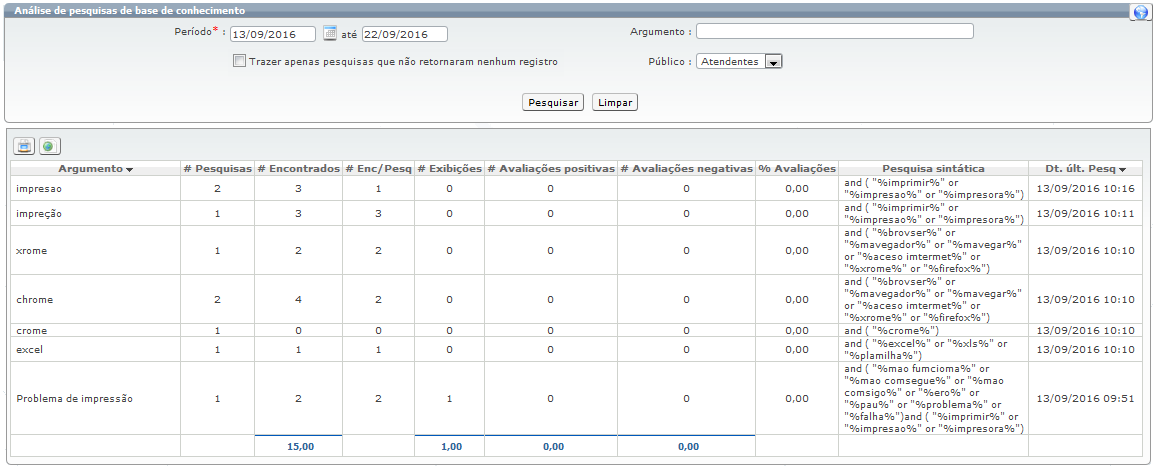Viewport: 1157px width, 468px height.
Task: Select the 'excel' argument row
Action: tap(30, 349)
